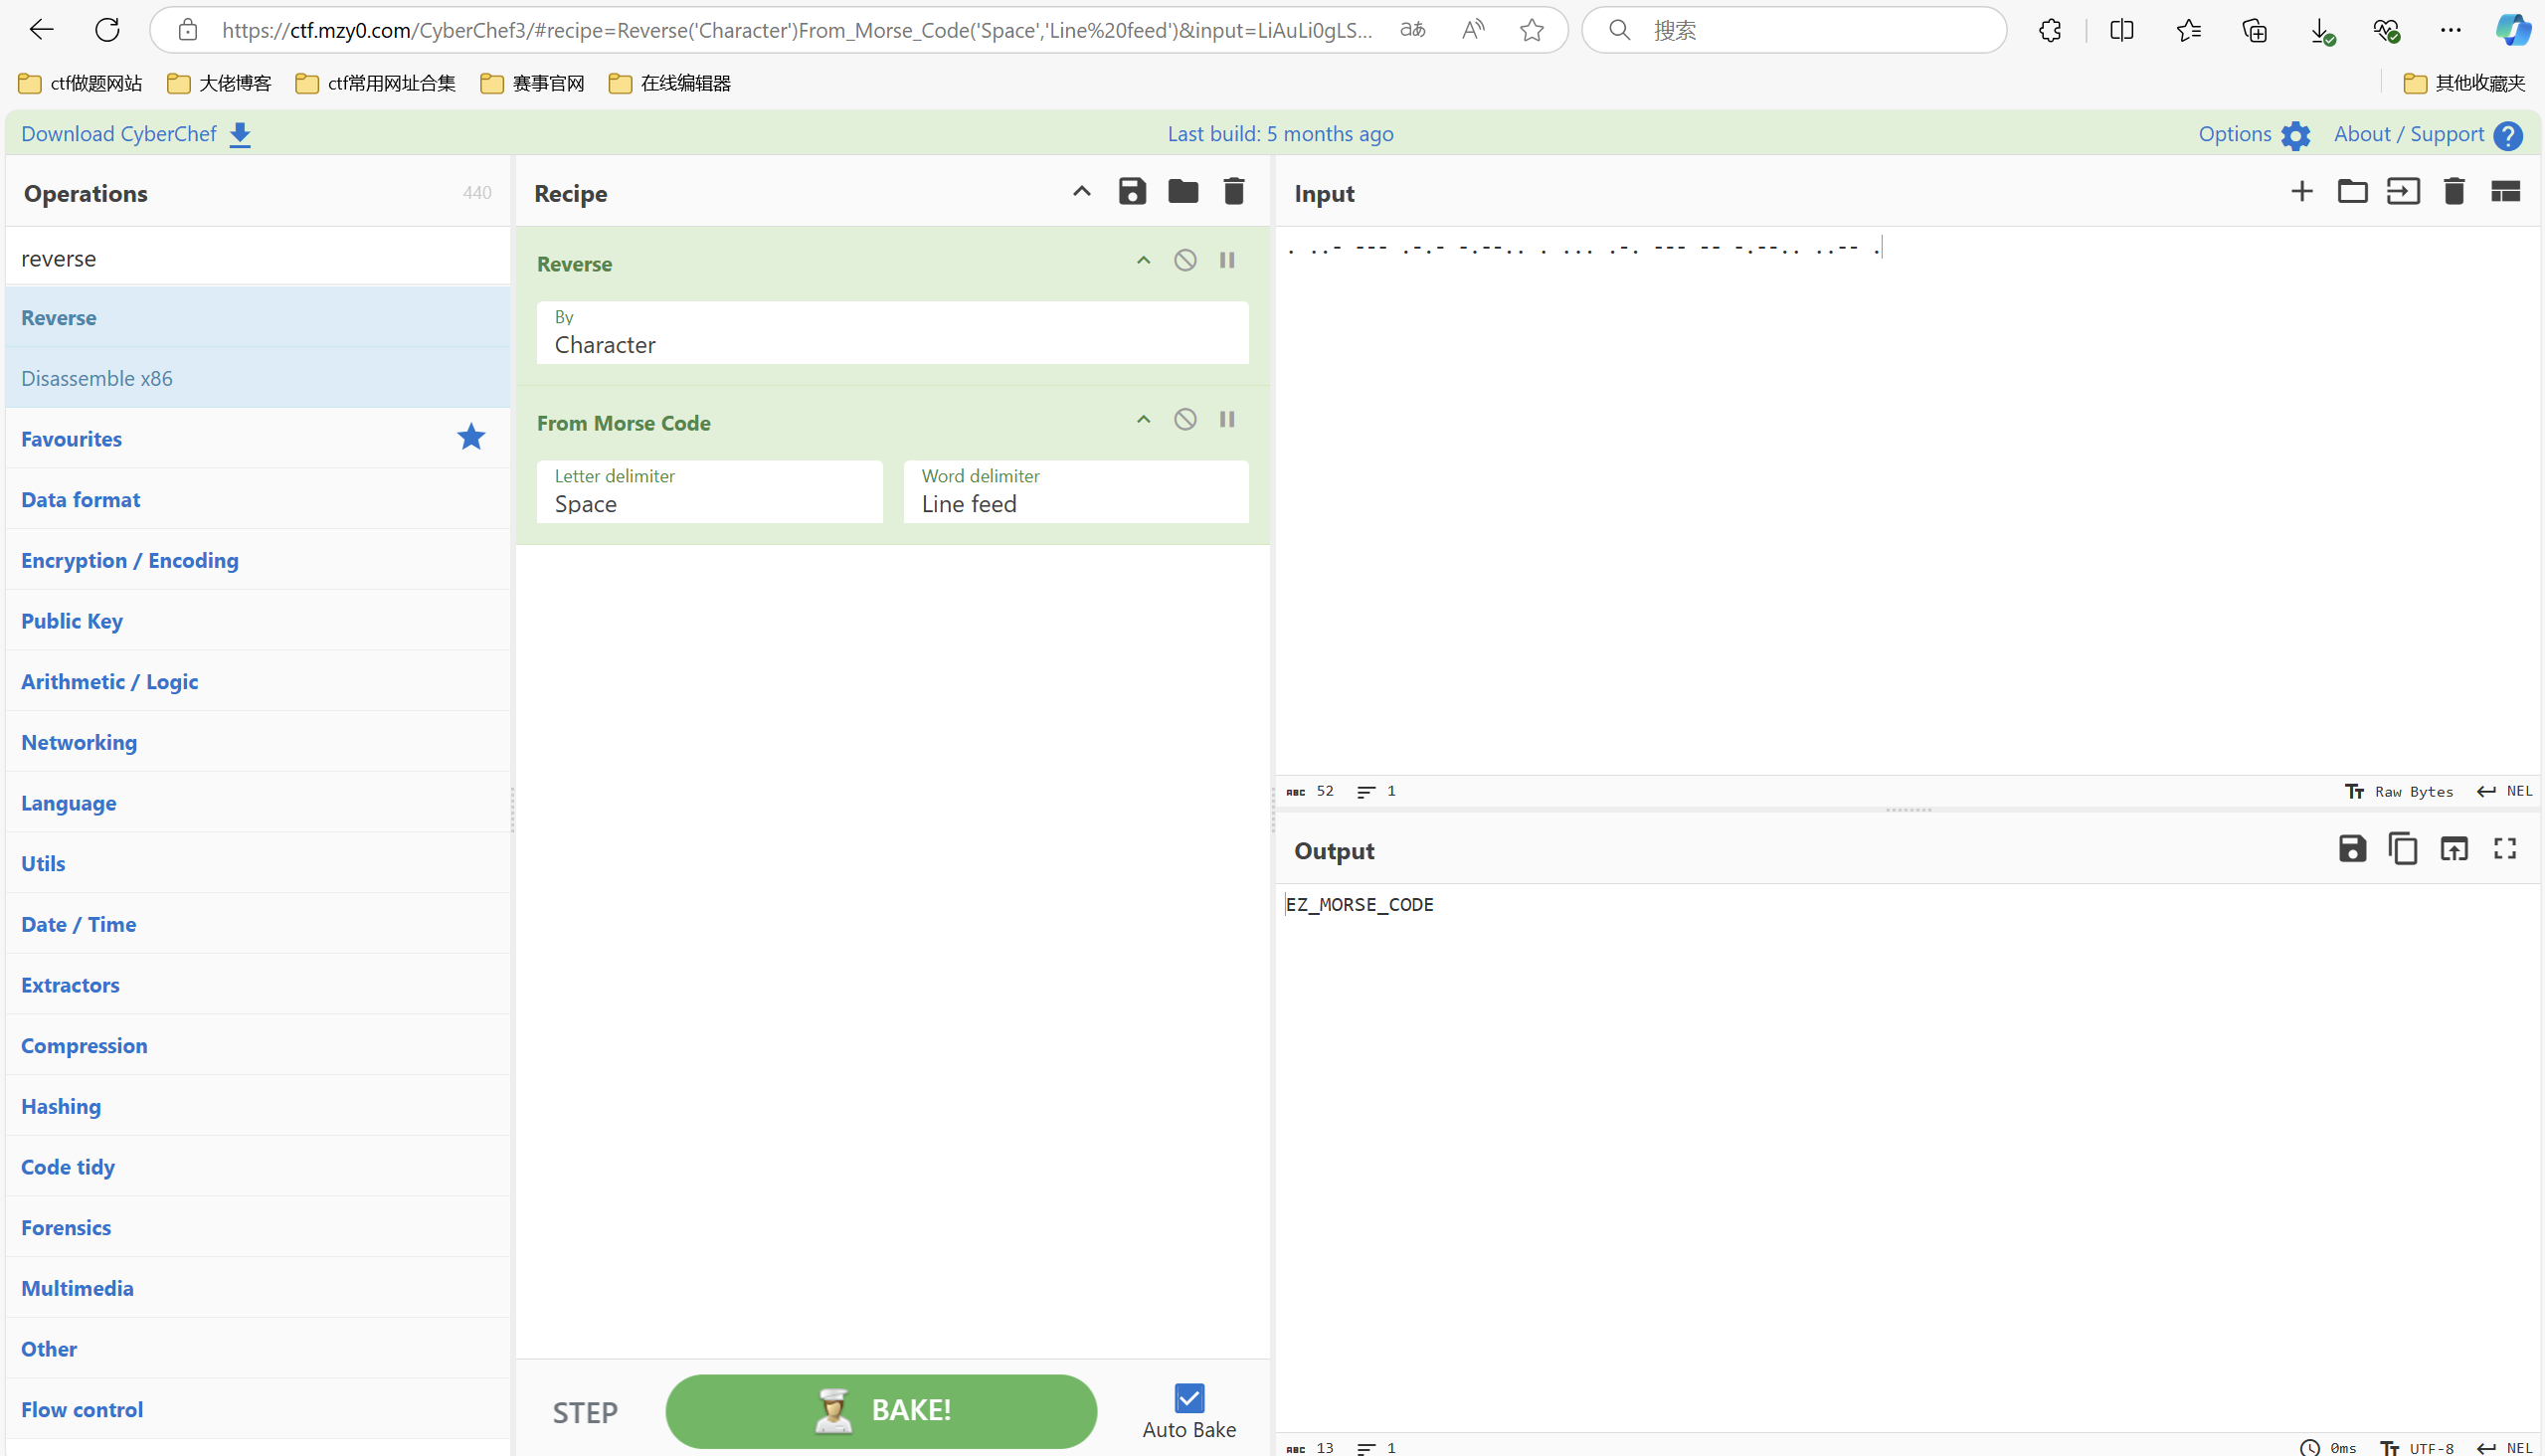
Task: Click the operations search field
Action: pos(258,258)
